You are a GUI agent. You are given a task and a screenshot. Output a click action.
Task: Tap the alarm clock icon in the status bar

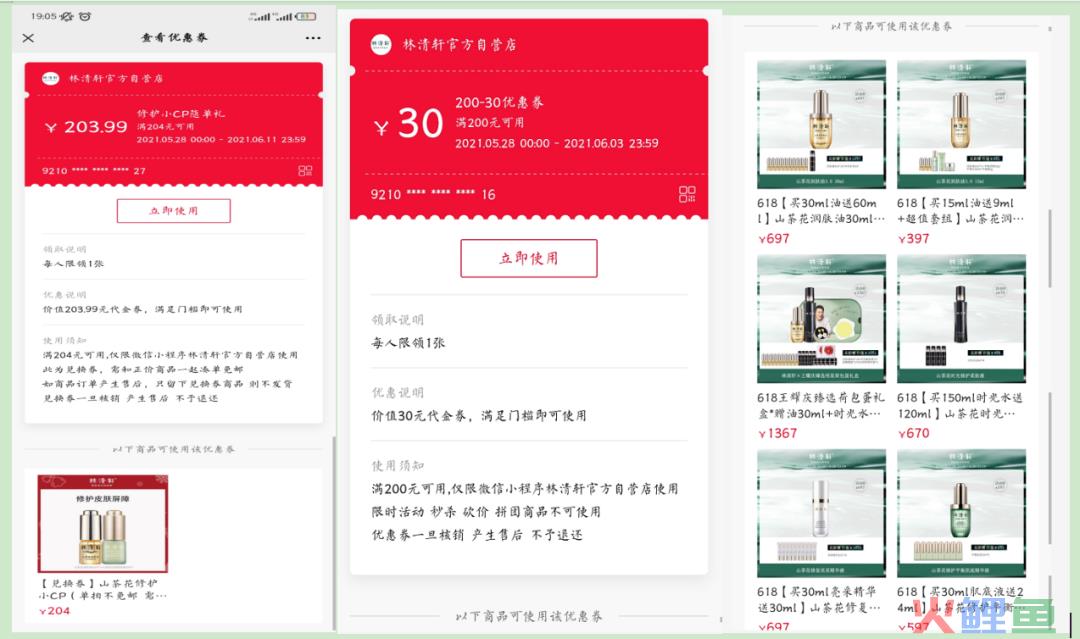click(x=85, y=16)
